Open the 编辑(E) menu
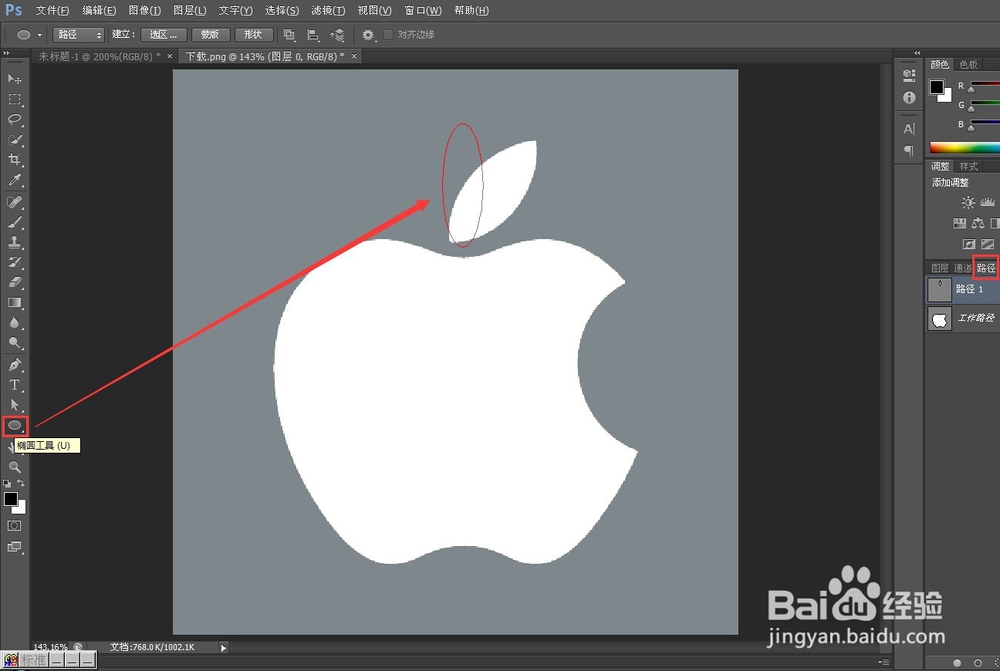The width and height of the screenshot is (1000, 671). tap(99, 10)
